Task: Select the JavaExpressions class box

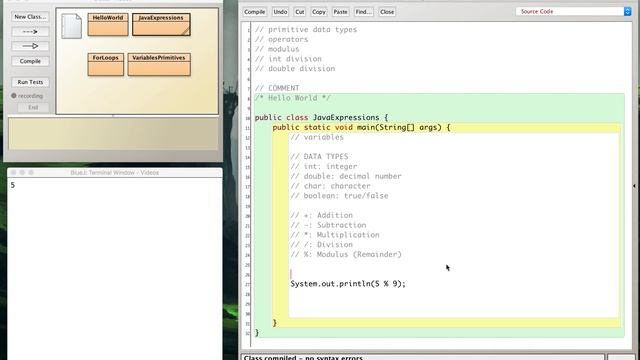Action: pyautogui.click(x=161, y=24)
